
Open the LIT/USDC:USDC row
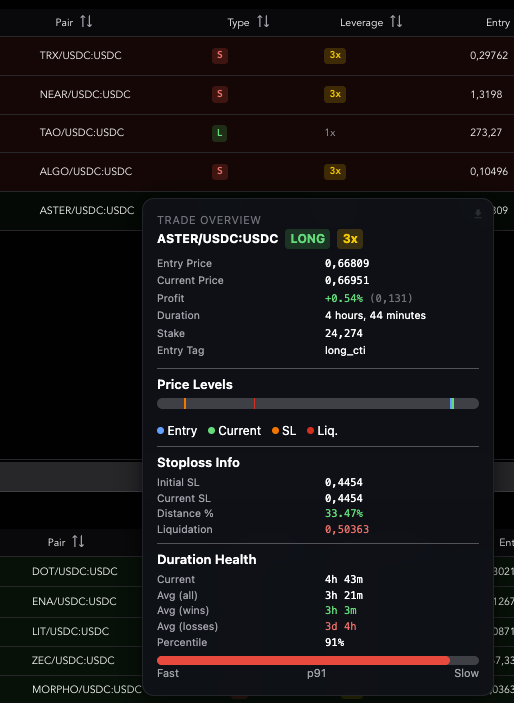pyautogui.click(x=70, y=631)
